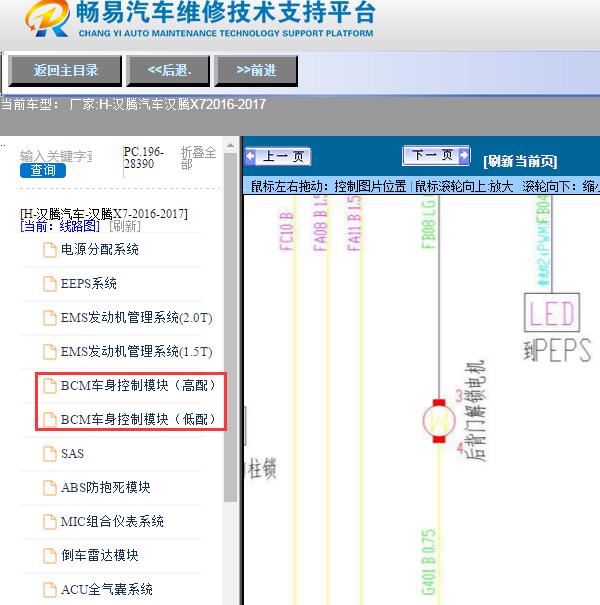600x605 pixels.
Task: Click document icon beside 倒车雷达模块
Action: point(49,555)
